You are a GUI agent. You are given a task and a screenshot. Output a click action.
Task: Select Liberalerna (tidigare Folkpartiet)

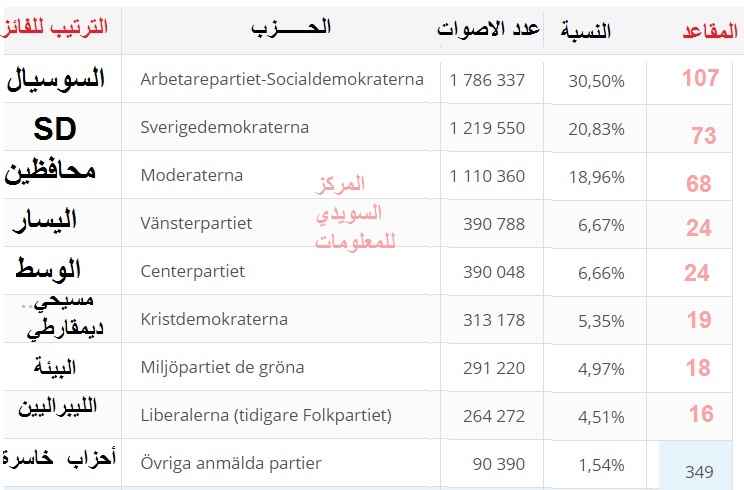tap(266, 415)
